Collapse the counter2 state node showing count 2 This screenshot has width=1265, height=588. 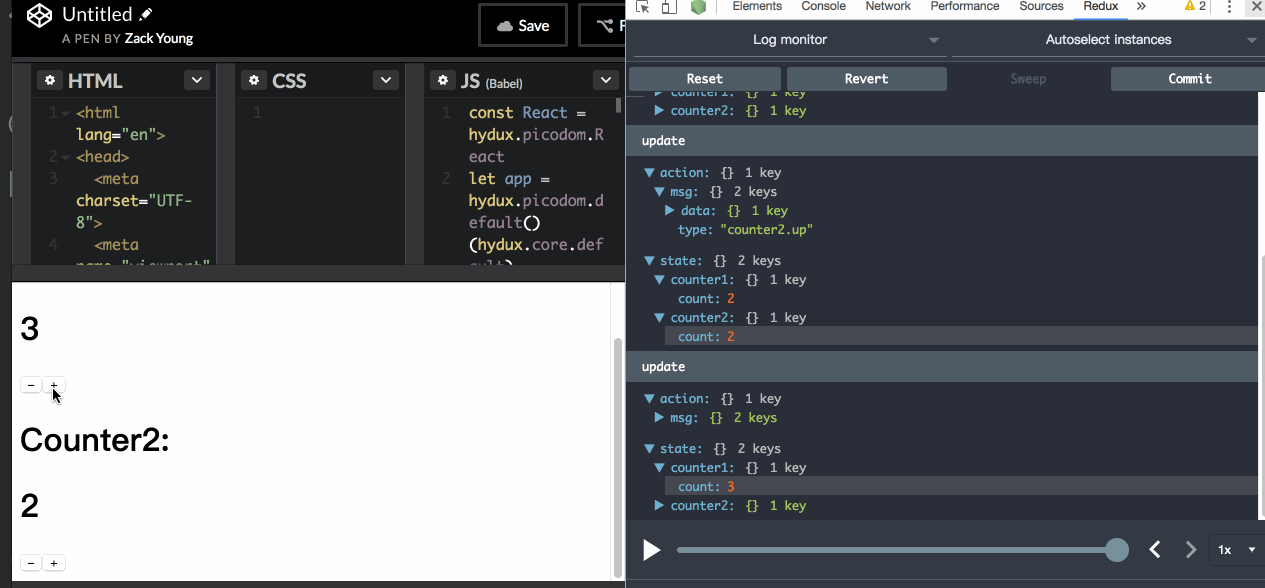(660, 318)
